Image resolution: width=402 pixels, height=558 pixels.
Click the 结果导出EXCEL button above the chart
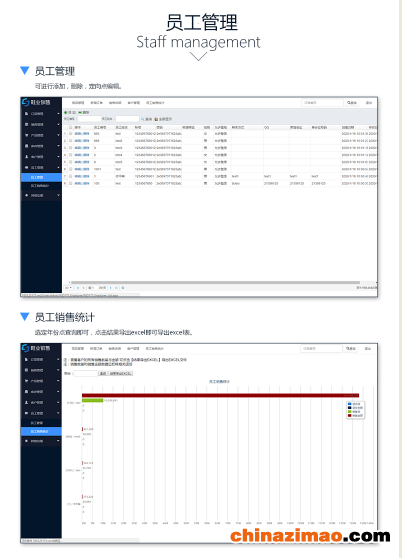click(120, 373)
